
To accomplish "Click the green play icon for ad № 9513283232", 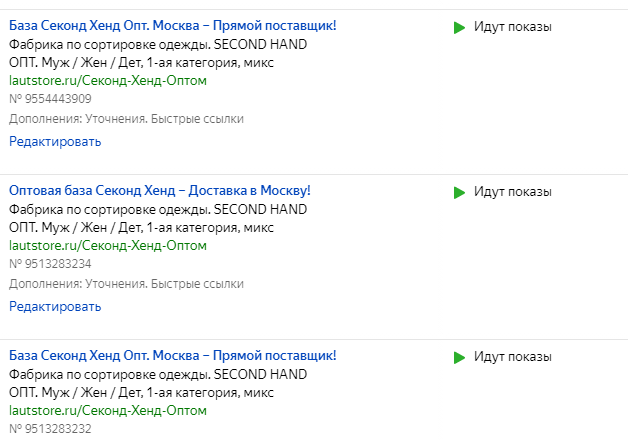I will [x=459, y=357].
